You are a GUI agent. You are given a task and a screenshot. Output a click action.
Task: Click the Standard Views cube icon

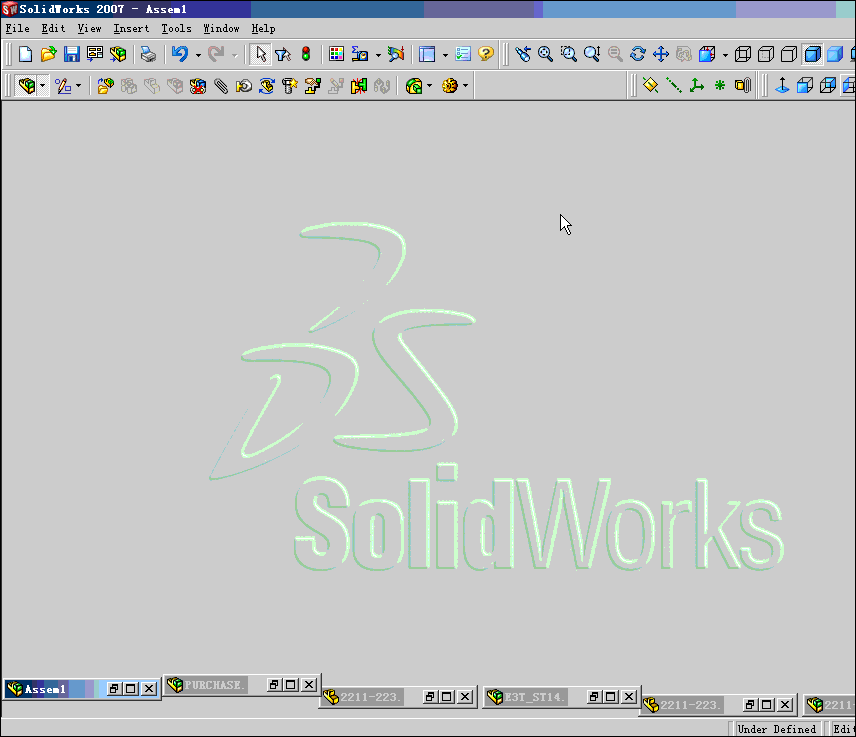[707, 54]
